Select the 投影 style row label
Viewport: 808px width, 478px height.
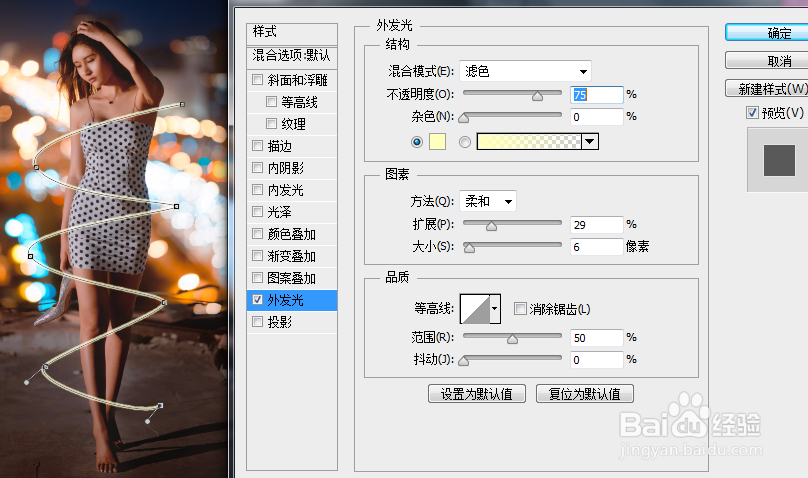[280, 322]
